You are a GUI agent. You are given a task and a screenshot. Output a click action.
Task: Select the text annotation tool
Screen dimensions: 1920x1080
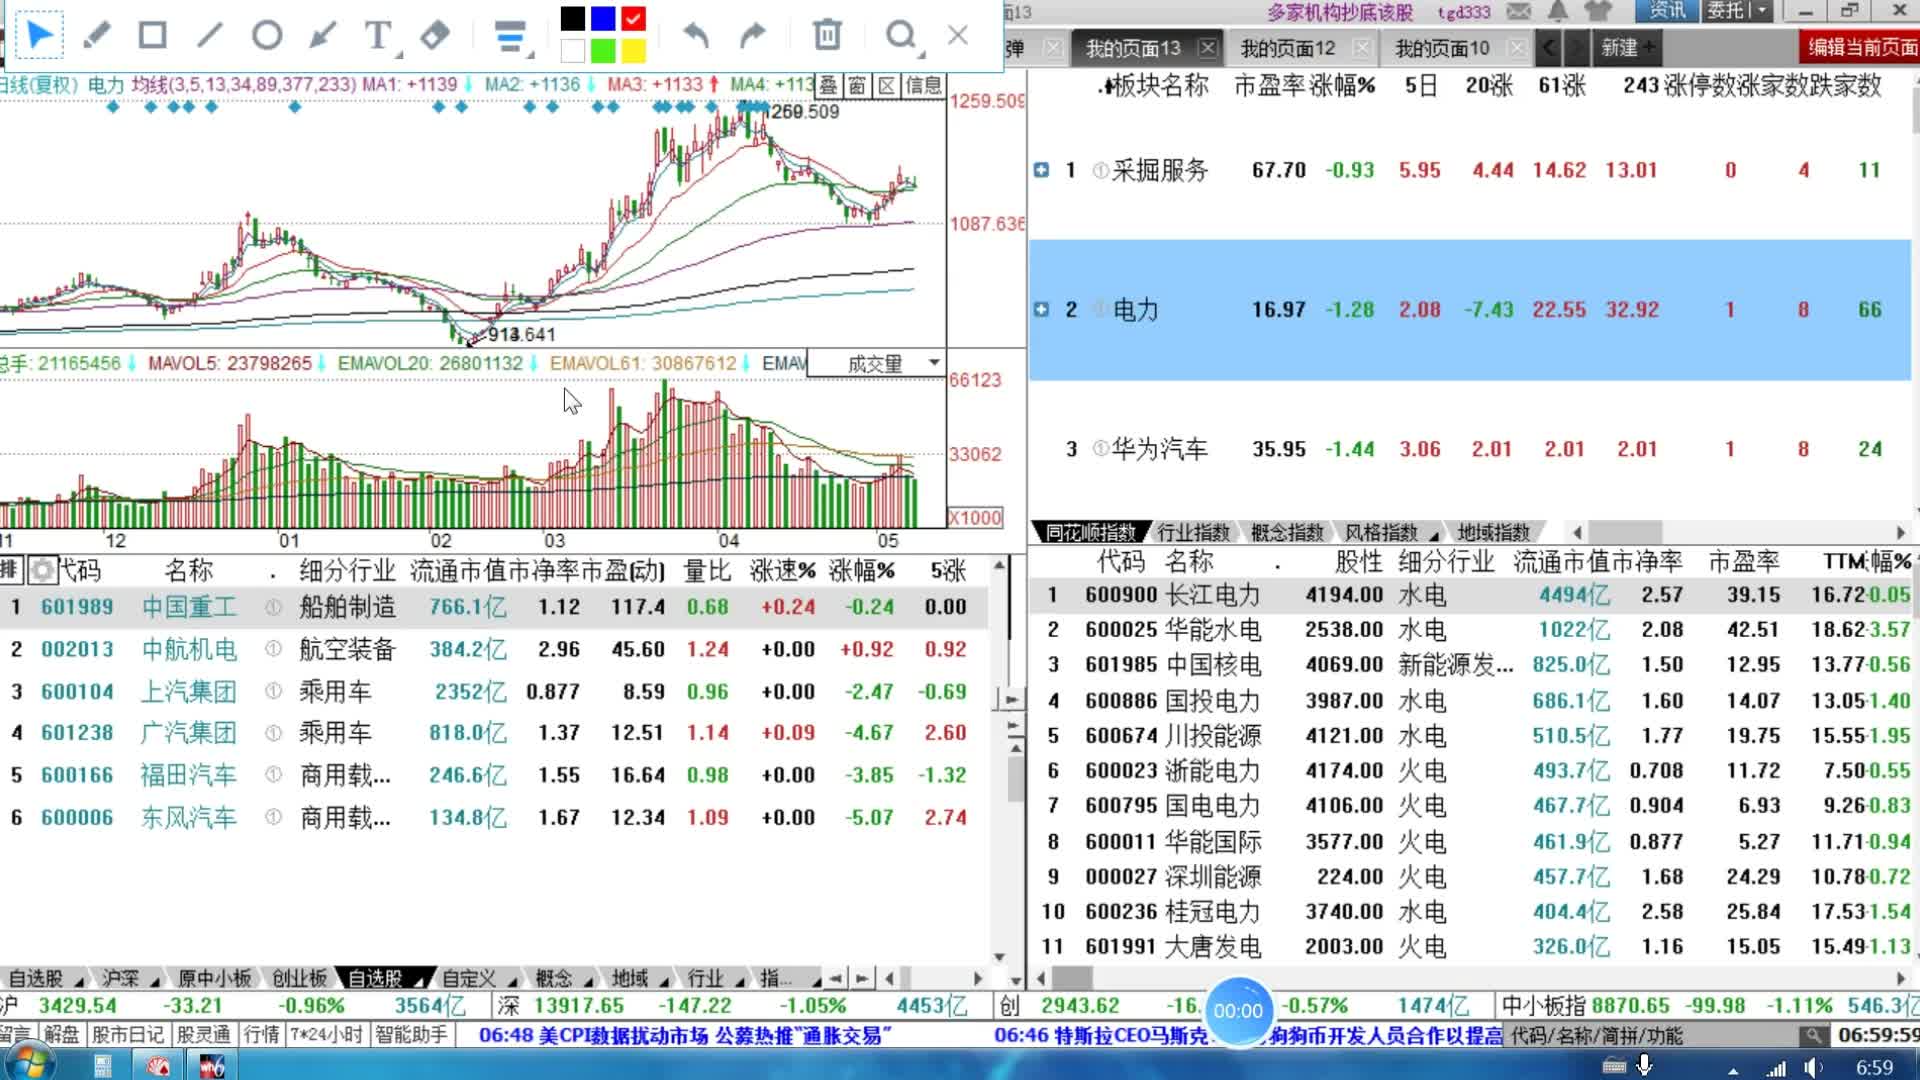pos(378,36)
